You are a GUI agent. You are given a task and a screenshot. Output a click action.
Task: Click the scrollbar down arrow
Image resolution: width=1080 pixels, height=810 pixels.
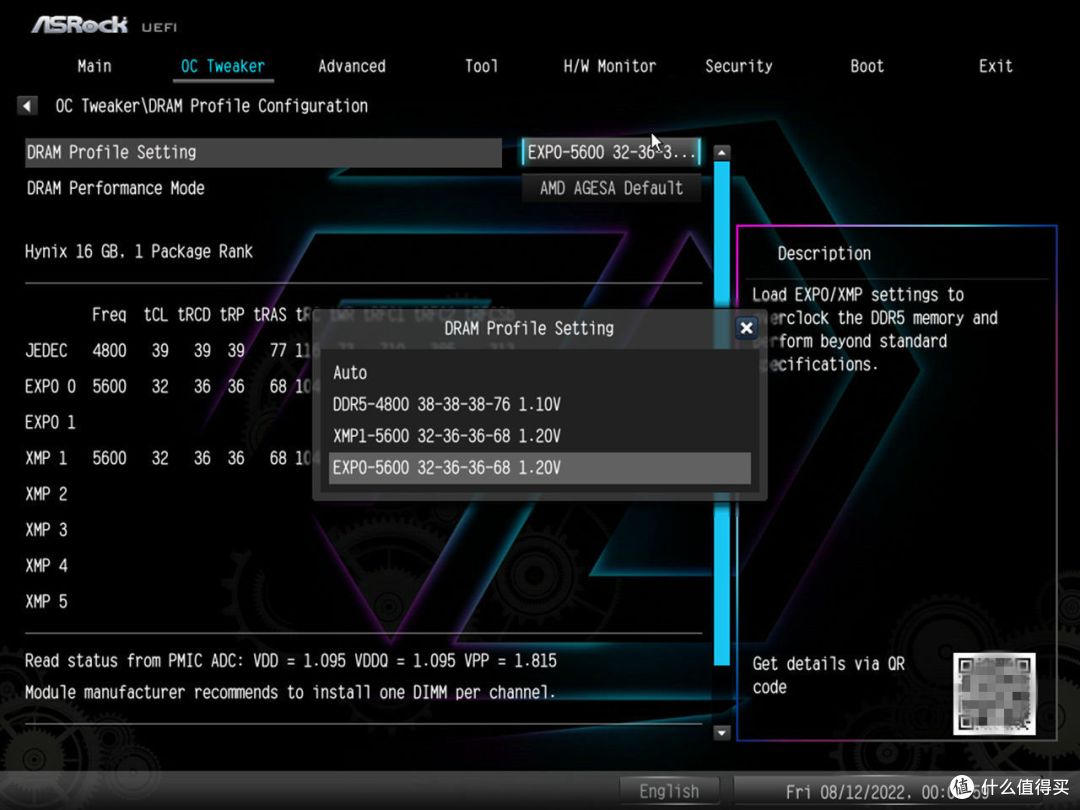(x=721, y=732)
